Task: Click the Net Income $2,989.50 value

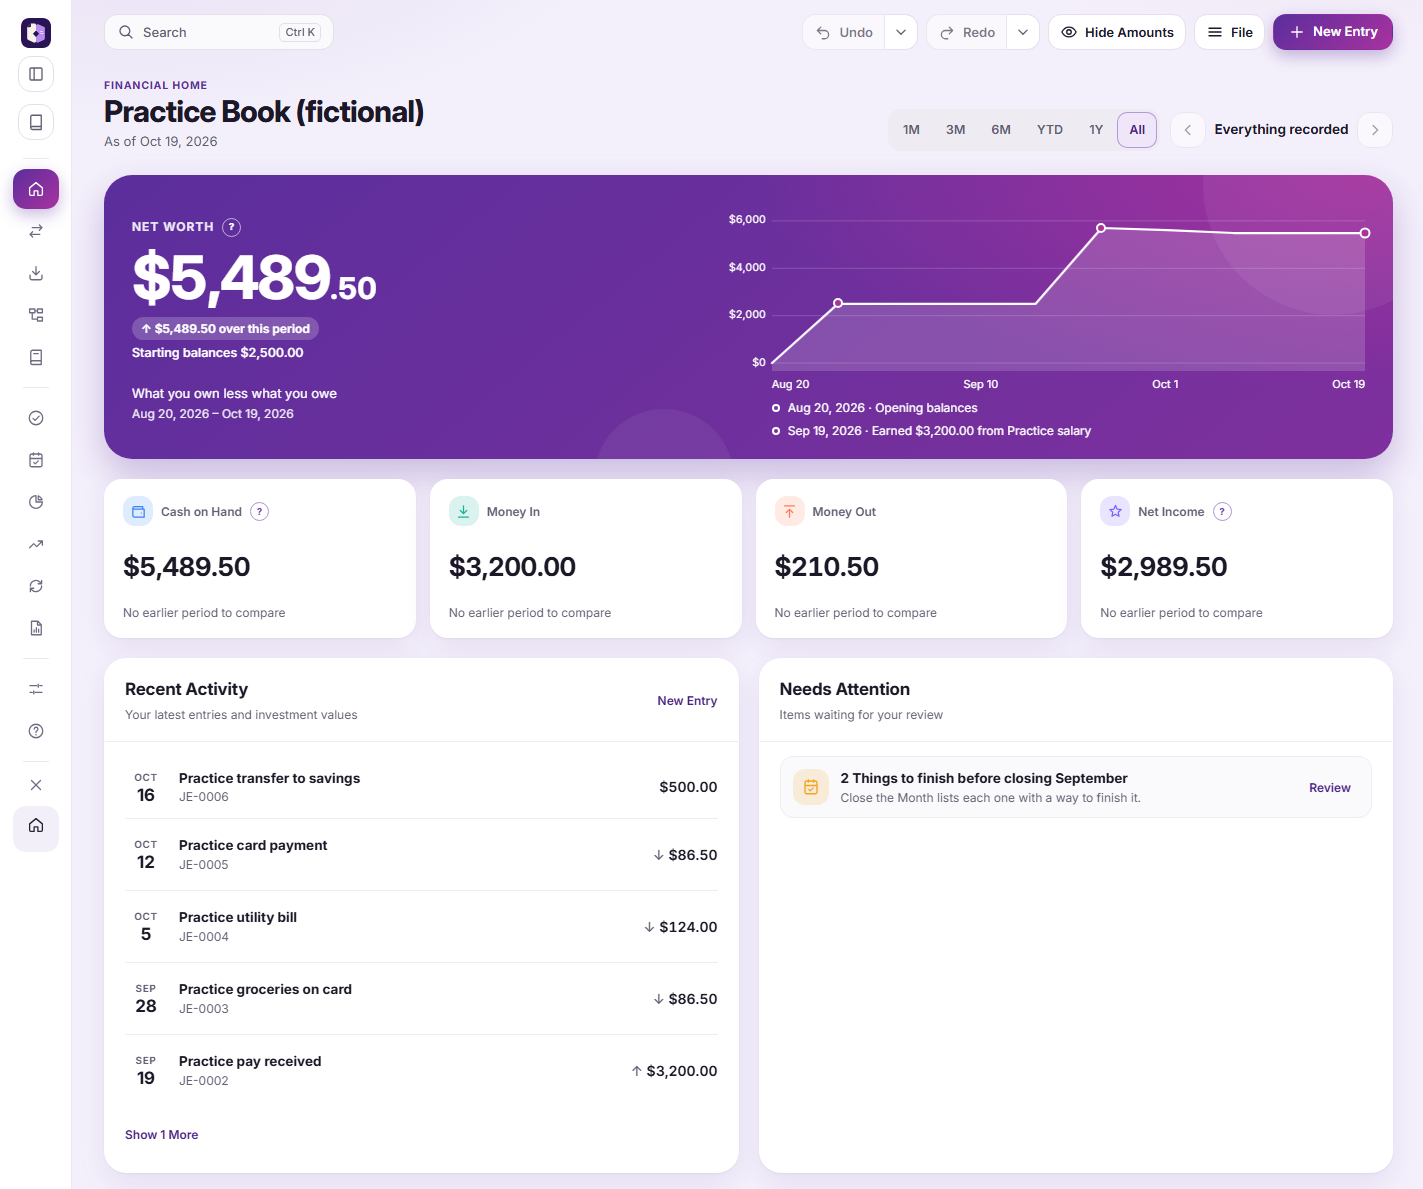Action: pos(1164,567)
